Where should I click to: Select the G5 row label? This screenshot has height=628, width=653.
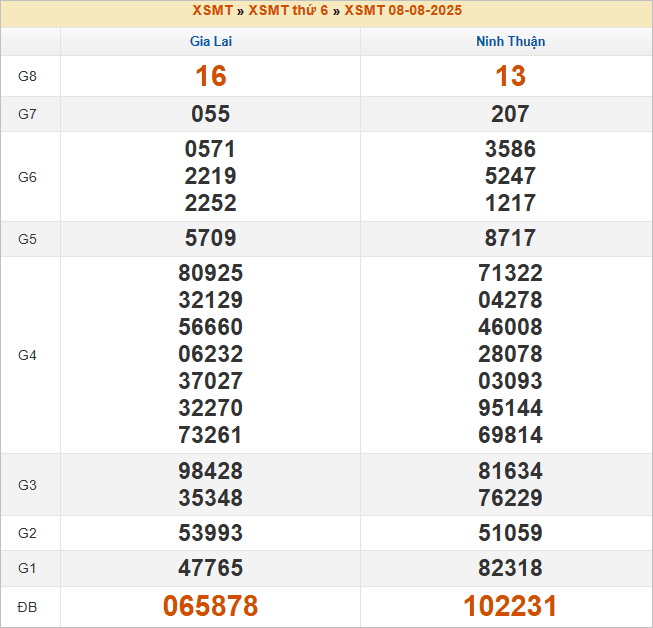(27, 239)
